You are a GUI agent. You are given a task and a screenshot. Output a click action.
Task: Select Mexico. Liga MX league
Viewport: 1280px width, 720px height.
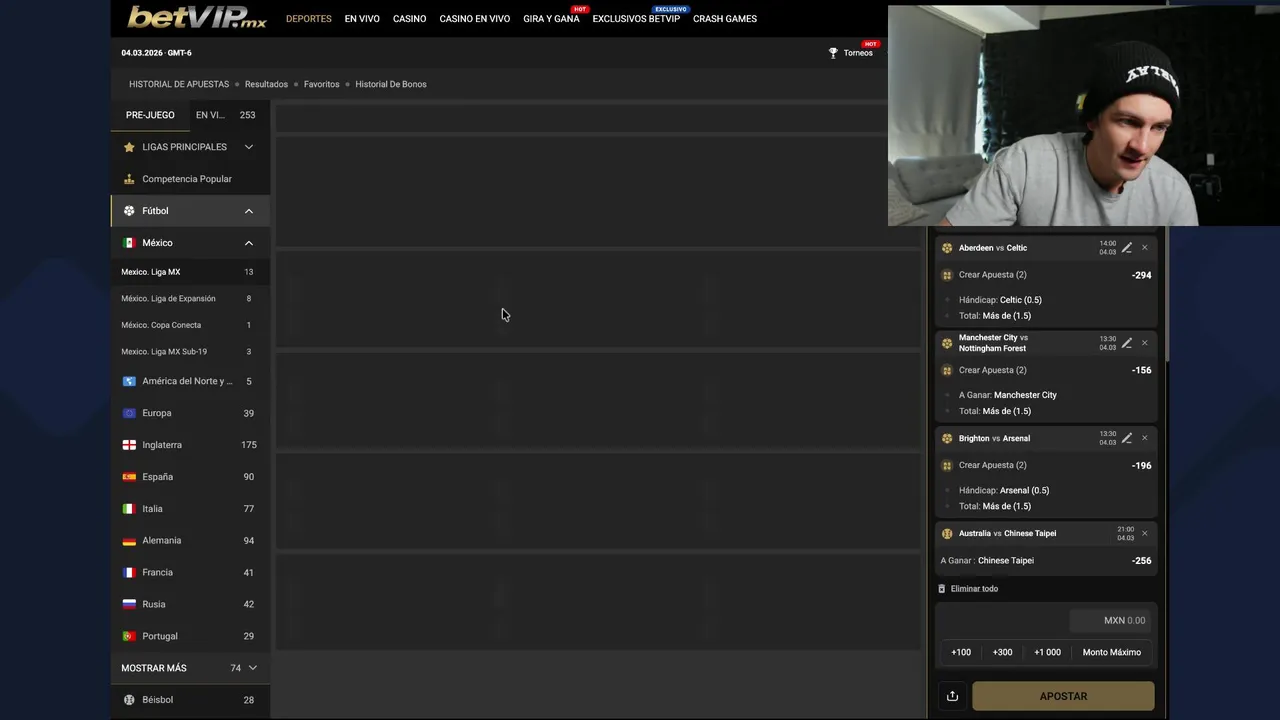click(190, 272)
